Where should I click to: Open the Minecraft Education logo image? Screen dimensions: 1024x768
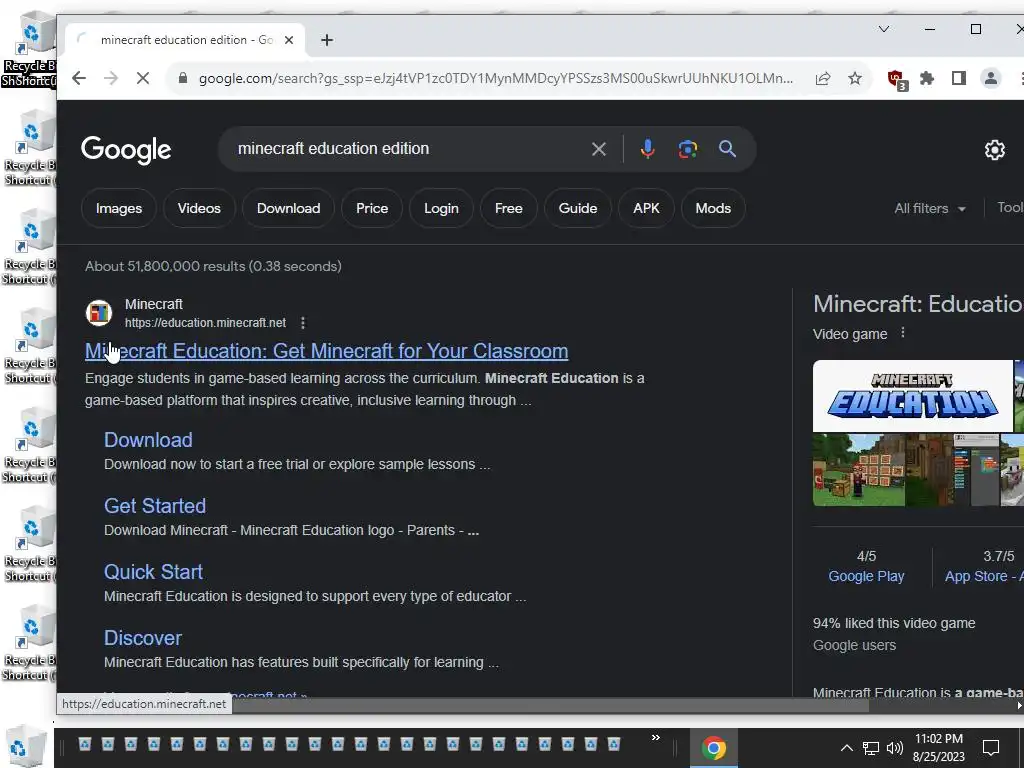click(x=912, y=396)
